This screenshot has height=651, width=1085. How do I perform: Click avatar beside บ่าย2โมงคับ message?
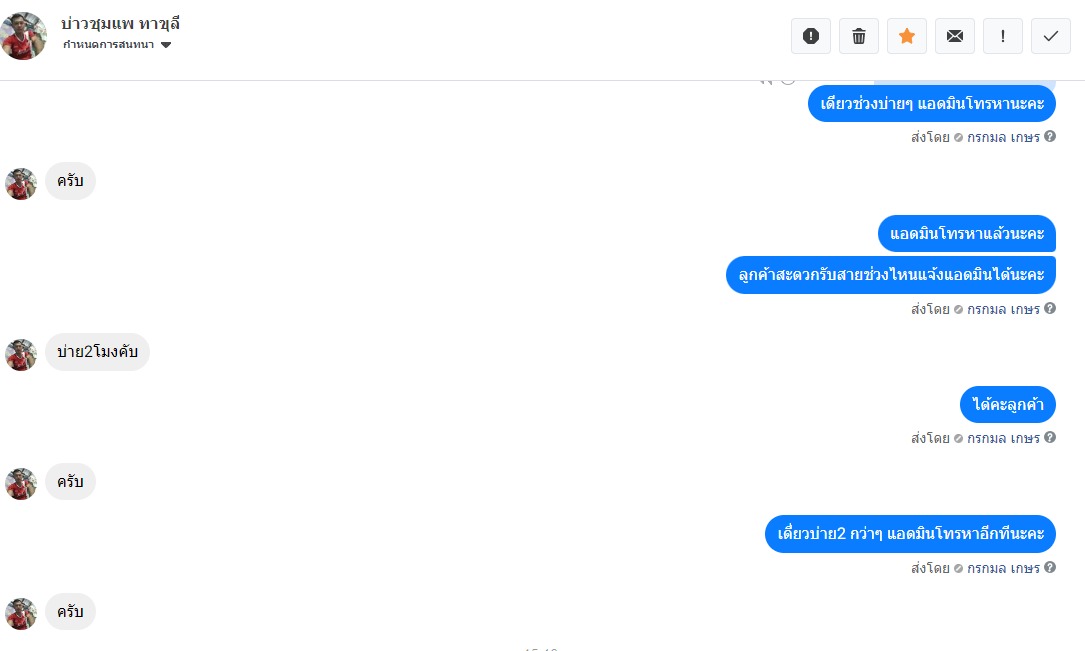coord(21,355)
